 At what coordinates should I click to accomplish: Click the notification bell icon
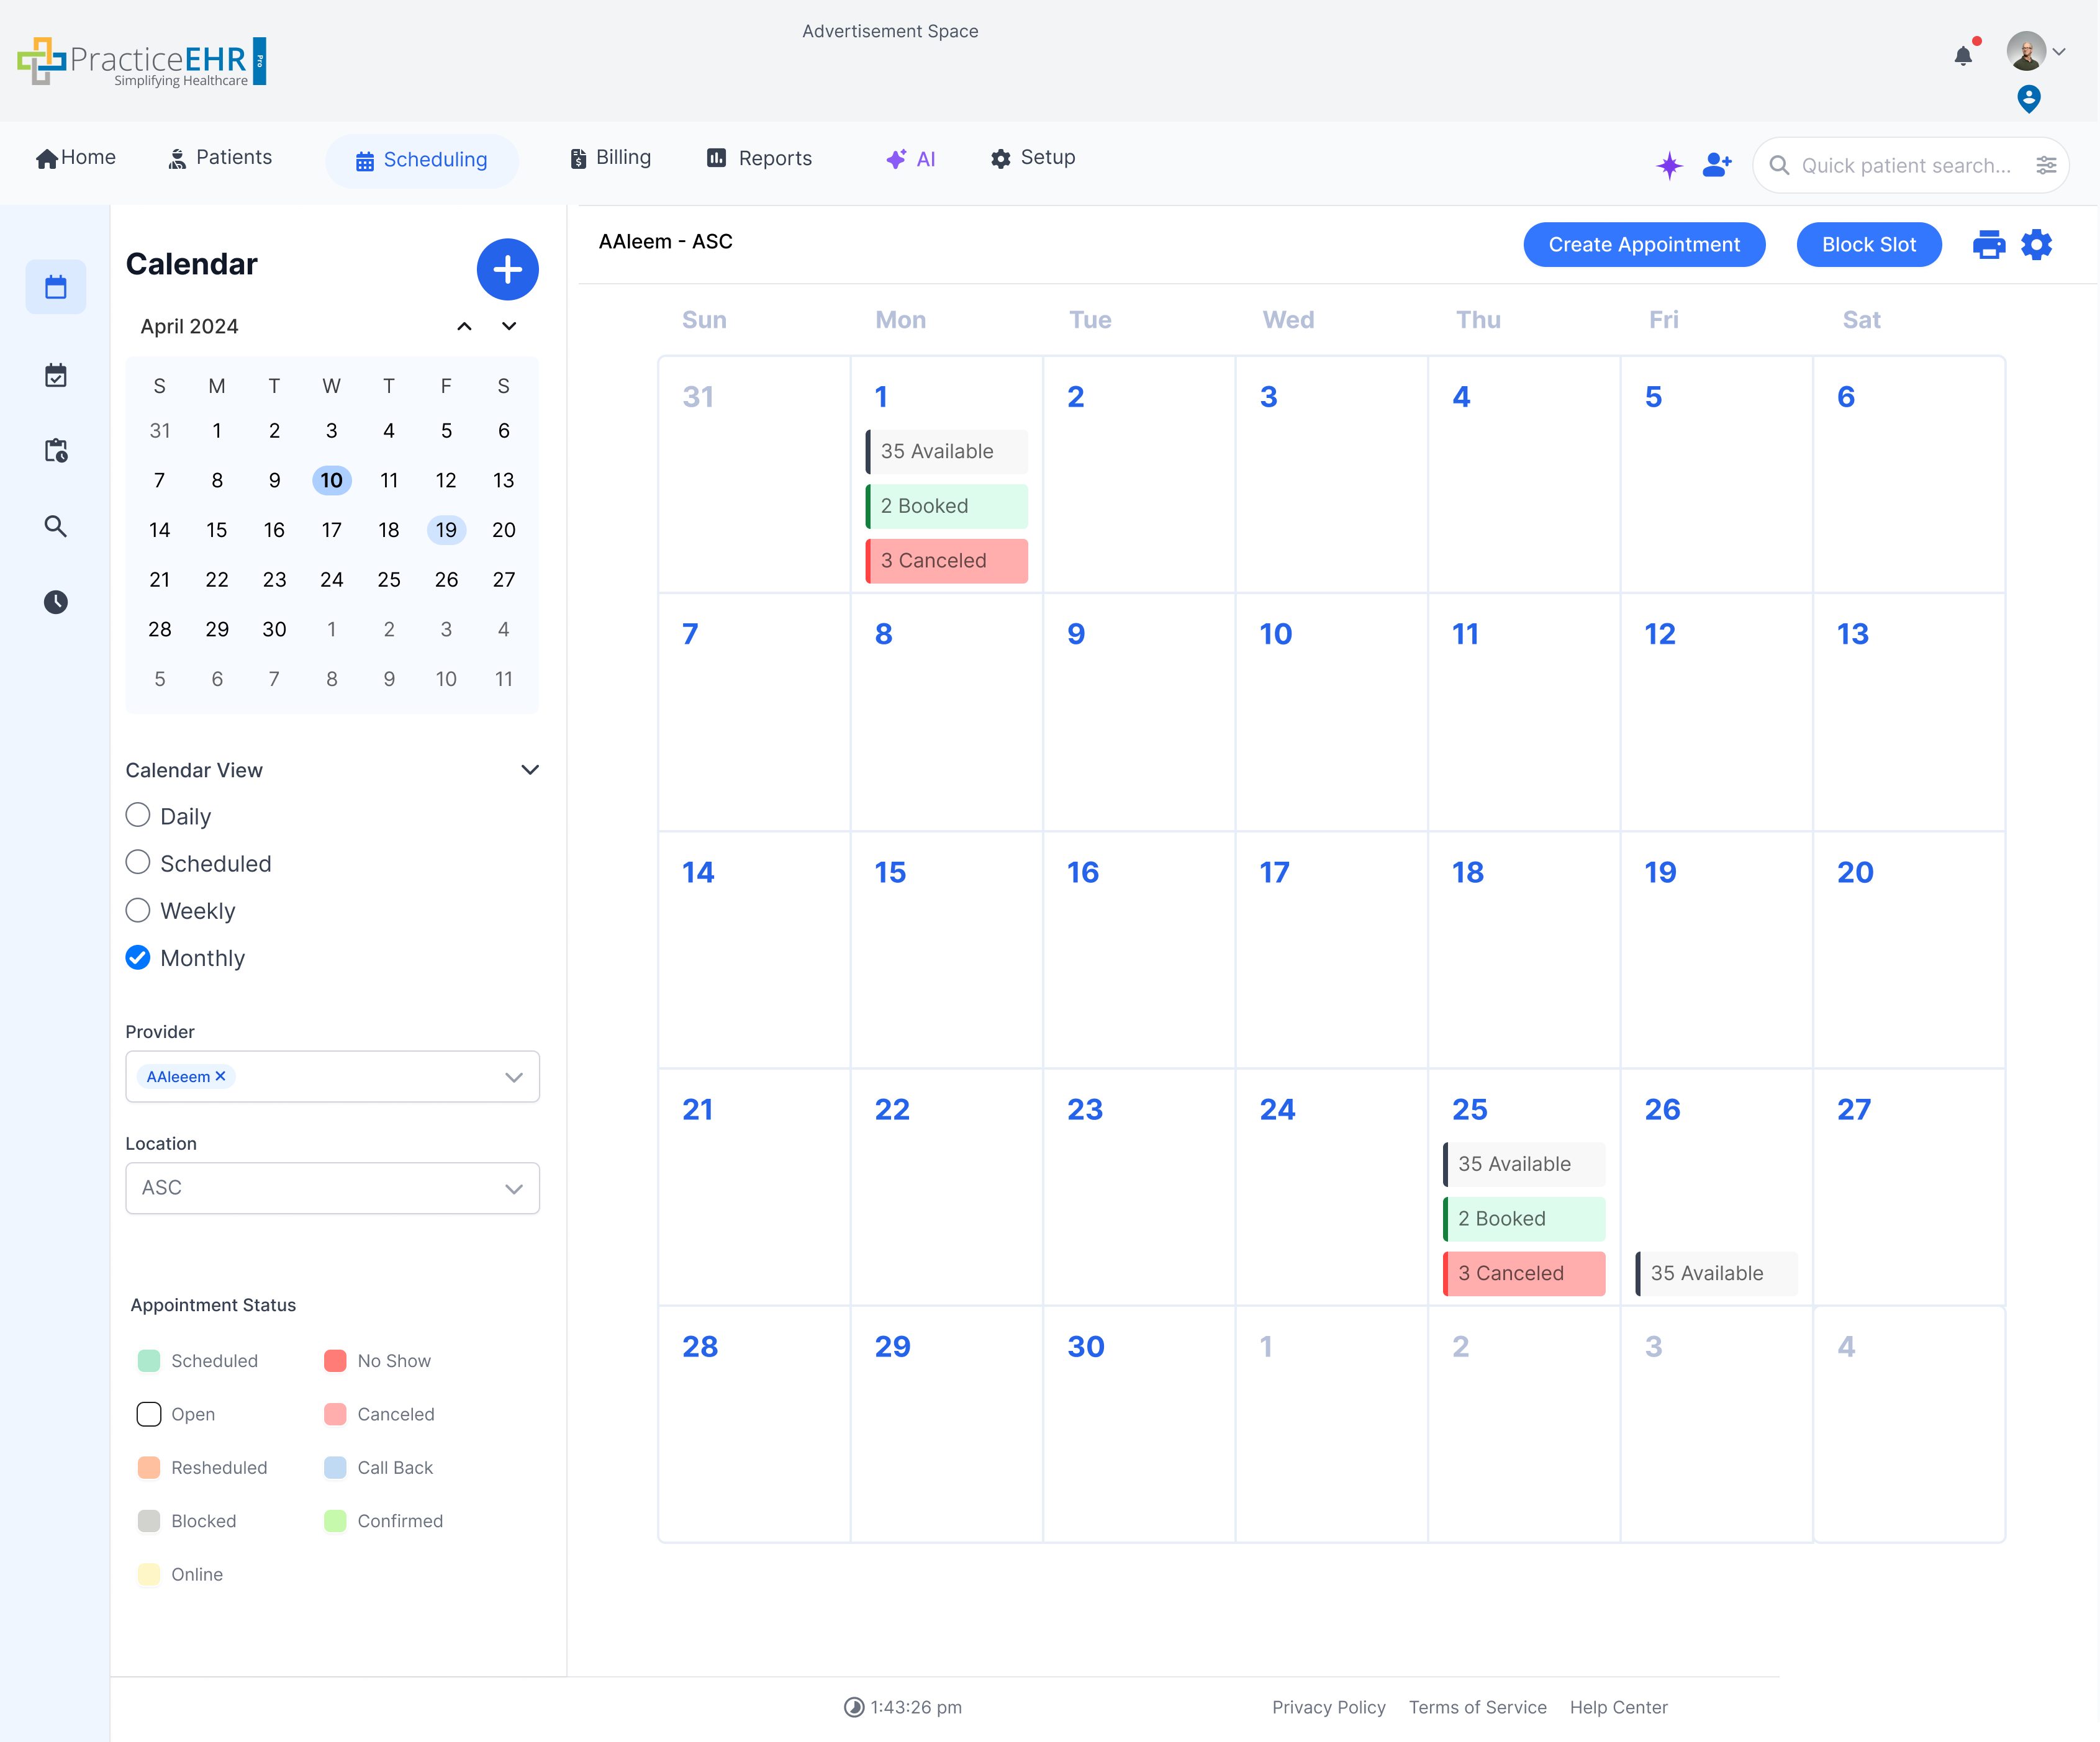pyautogui.click(x=1963, y=56)
